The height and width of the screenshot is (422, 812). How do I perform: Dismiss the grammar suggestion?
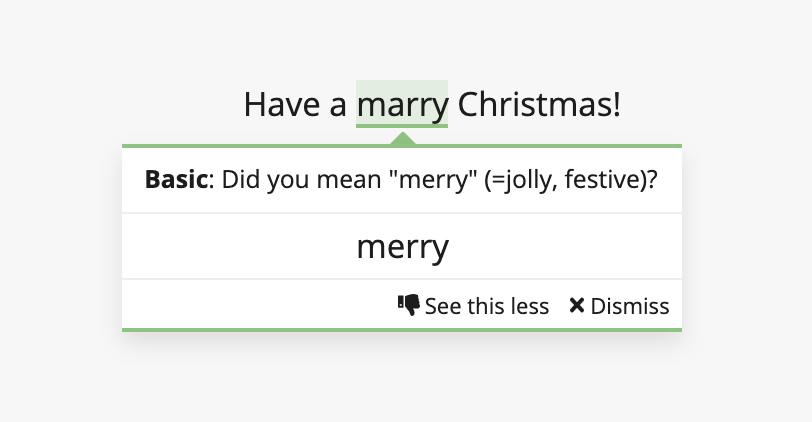tap(619, 306)
